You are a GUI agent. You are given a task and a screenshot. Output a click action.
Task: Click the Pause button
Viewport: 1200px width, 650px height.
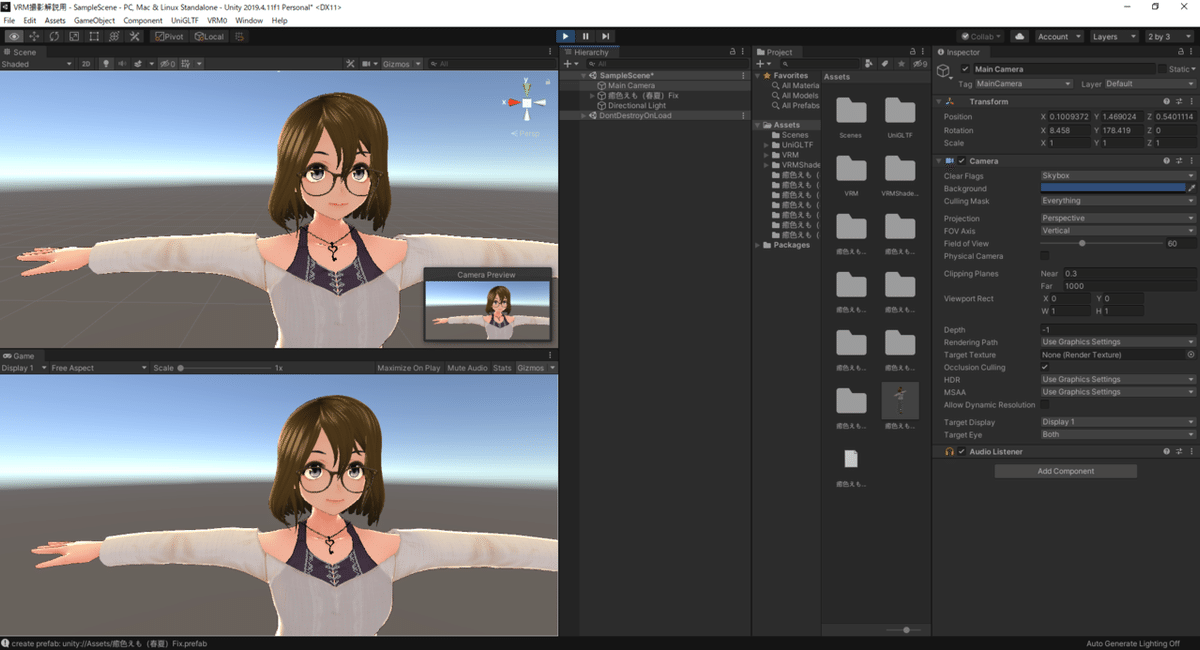pos(585,36)
